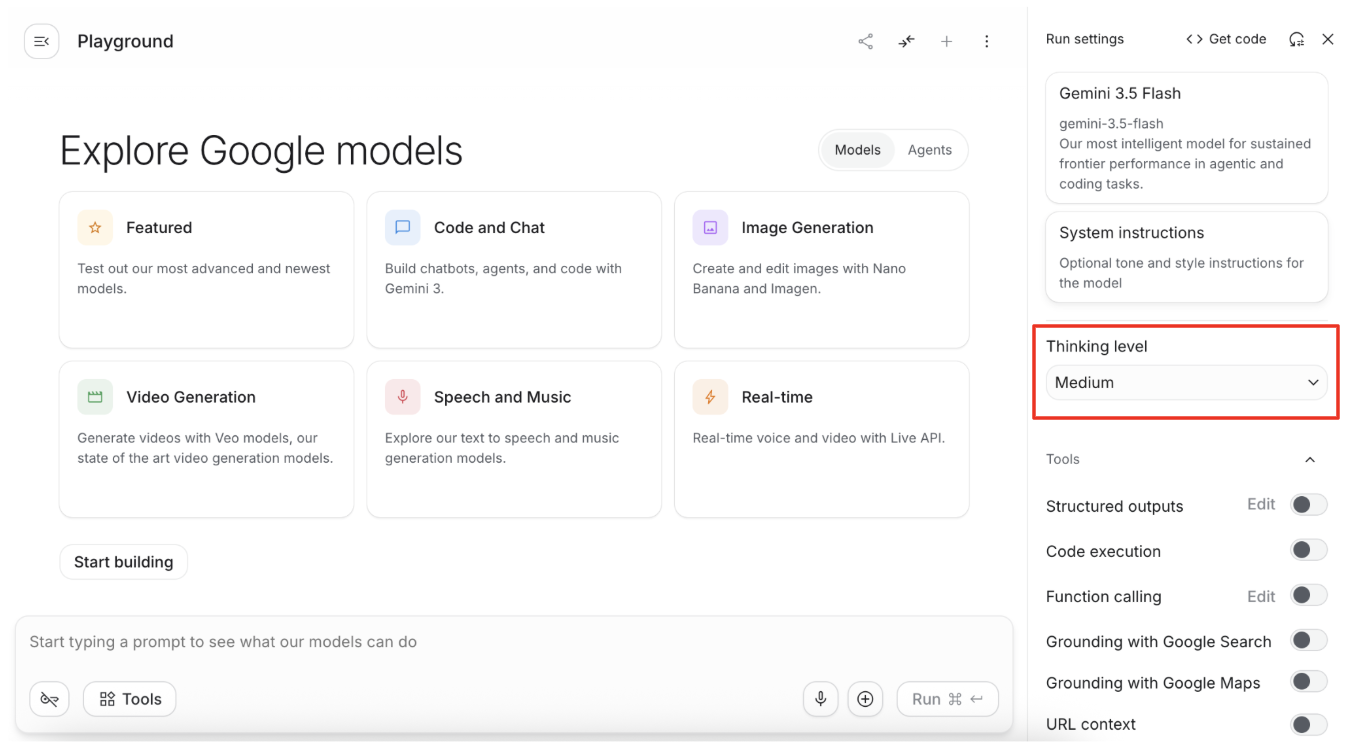The width and height of the screenshot is (1370, 748).
Task: Open the Video Generation card
Action: point(207,439)
